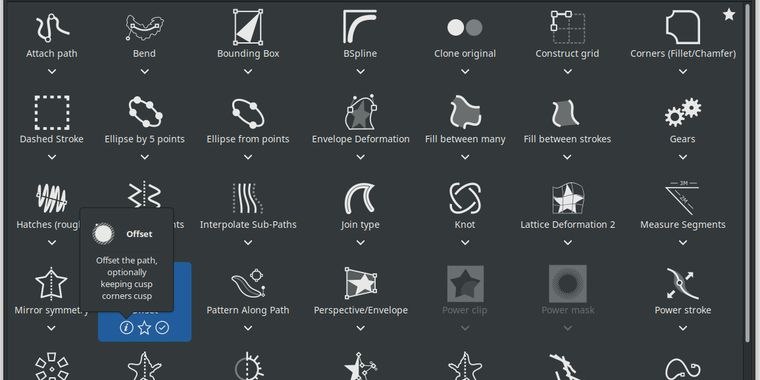Choose the Join type effect icon
This screenshot has width=760, height=380.
pyautogui.click(x=360, y=198)
